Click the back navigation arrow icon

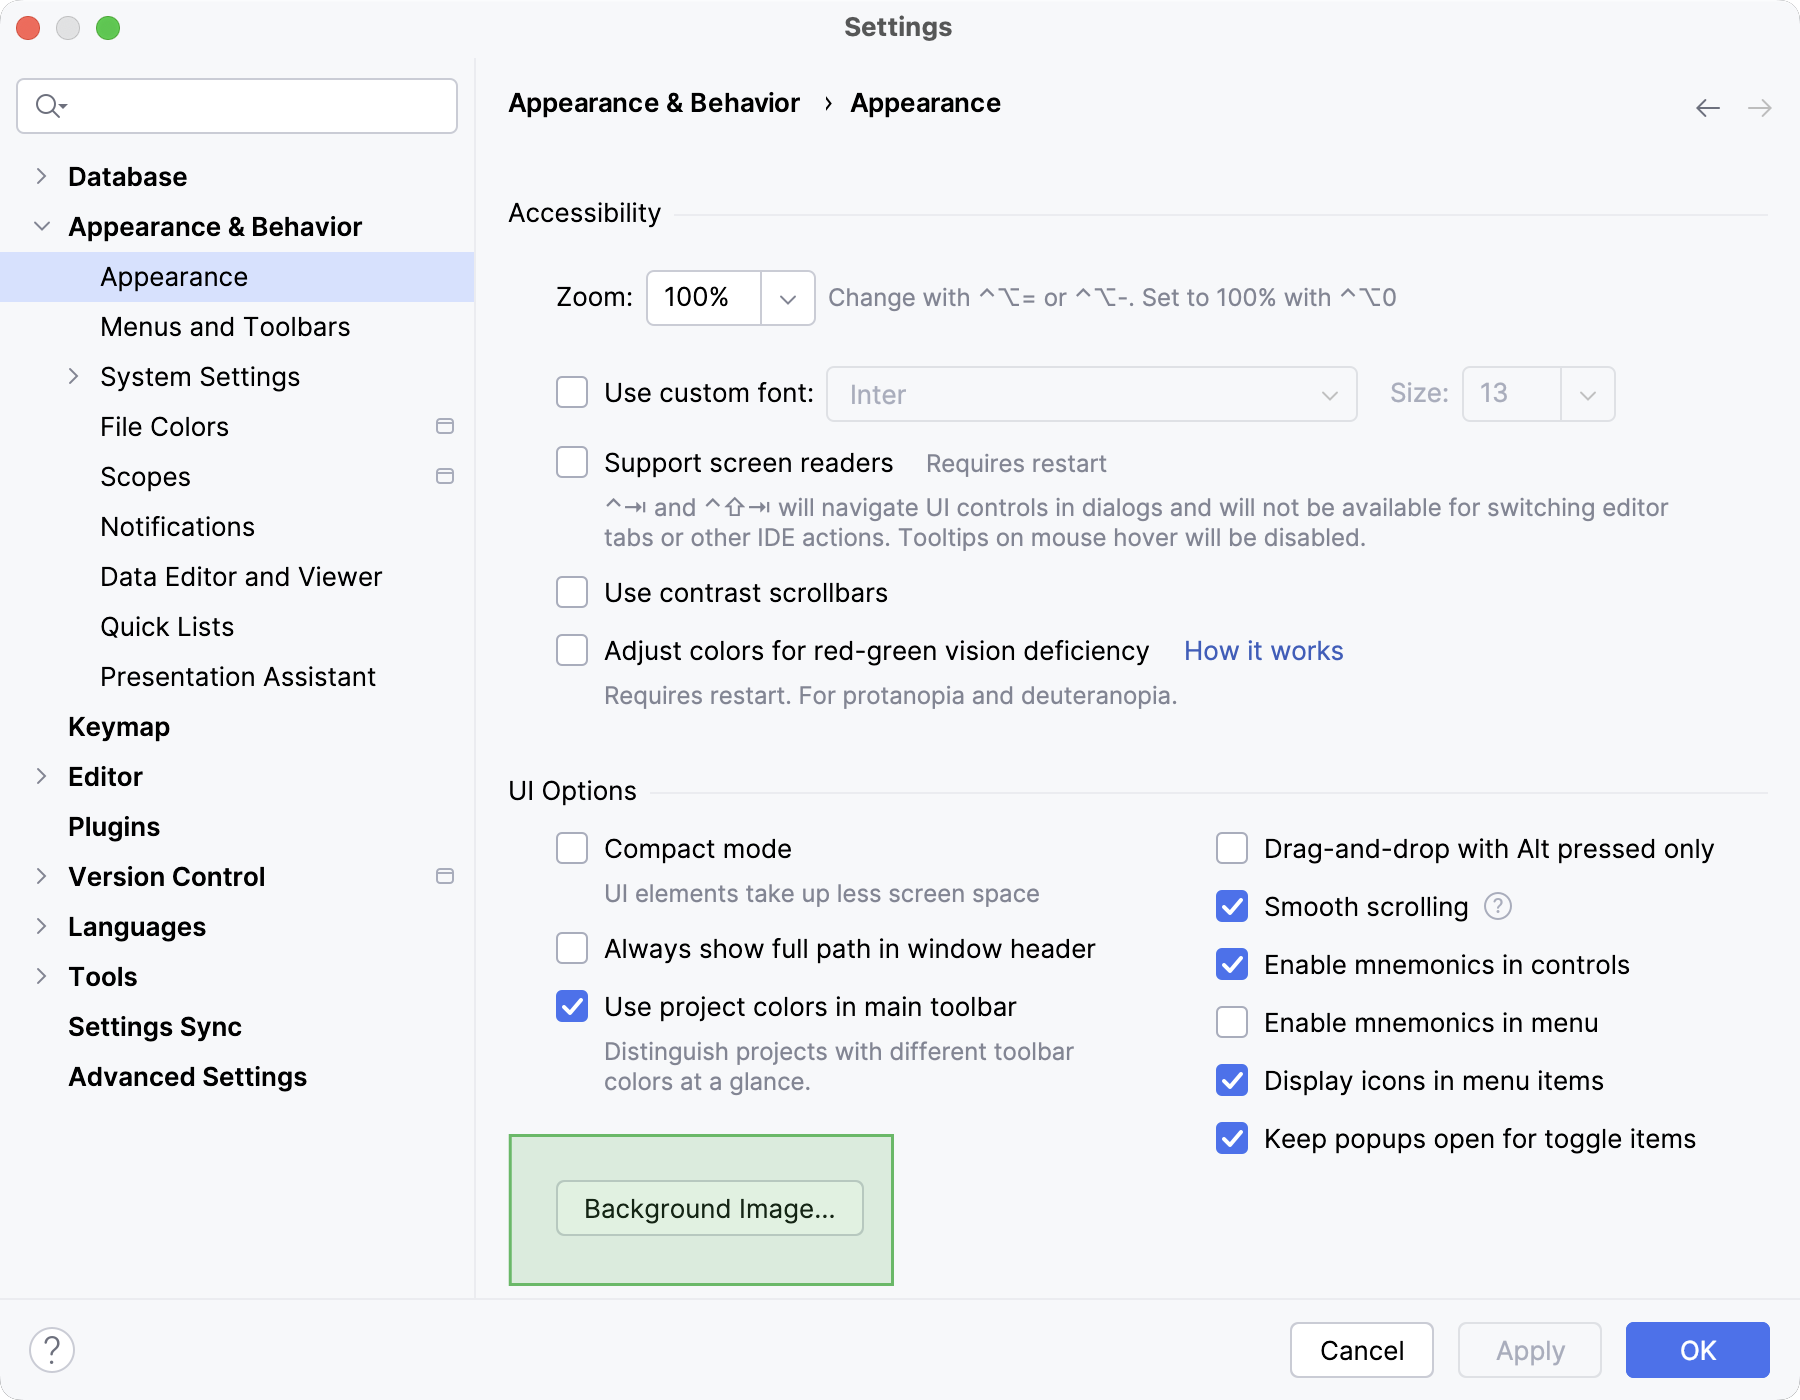pyautogui.click(x=1706, y=107)
